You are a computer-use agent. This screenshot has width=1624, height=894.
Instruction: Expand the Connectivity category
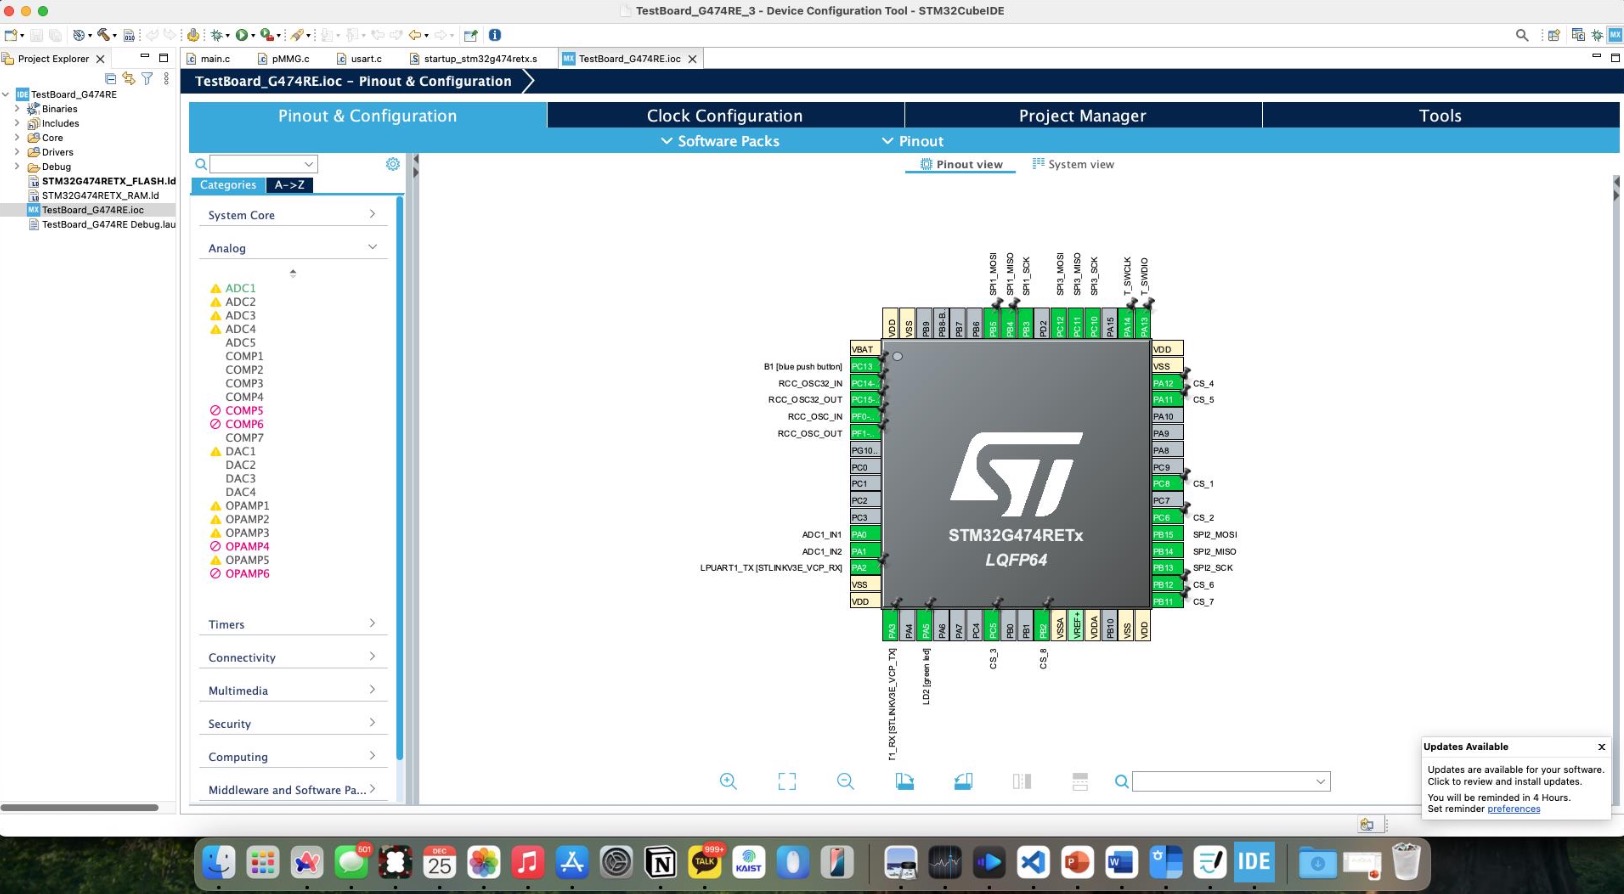291,657
